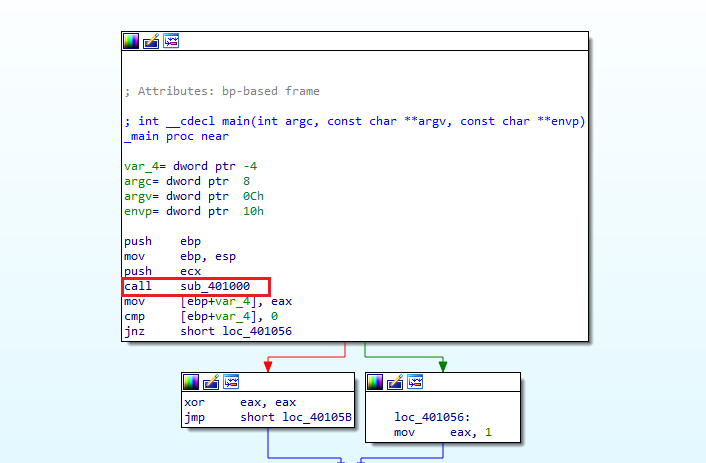Click the main function prototype comment
The height and width of the screenshot is (463, 706).
coord(355,121)
